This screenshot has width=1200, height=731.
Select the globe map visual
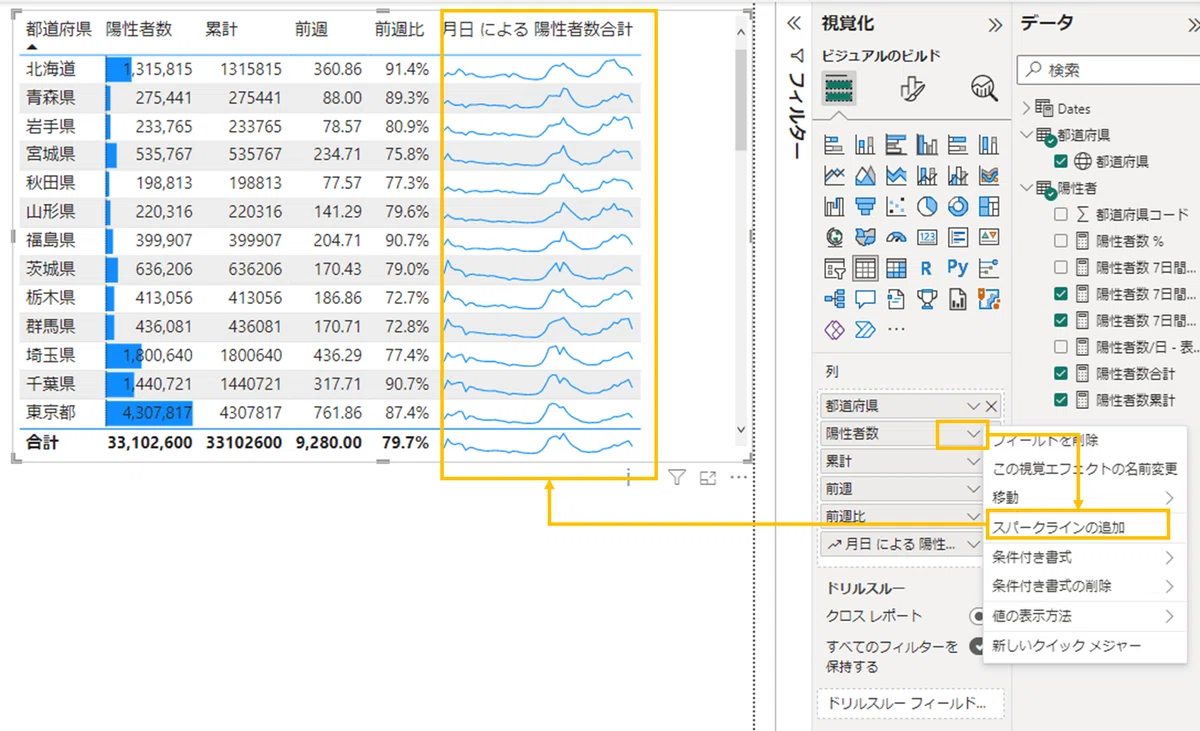(x=834, y=238)
